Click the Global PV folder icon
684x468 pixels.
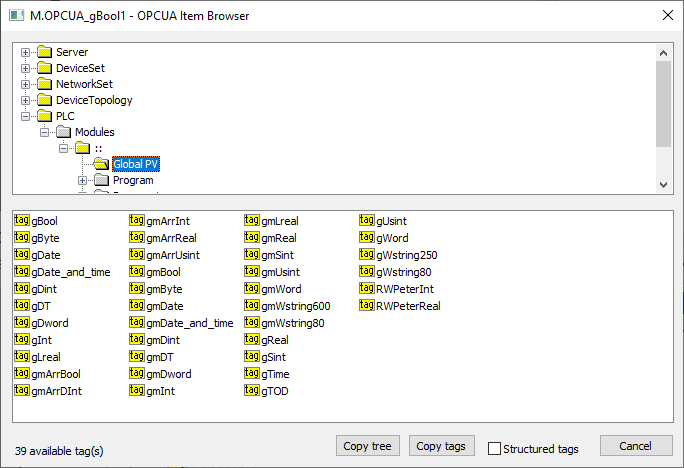[x=101, y=164]
